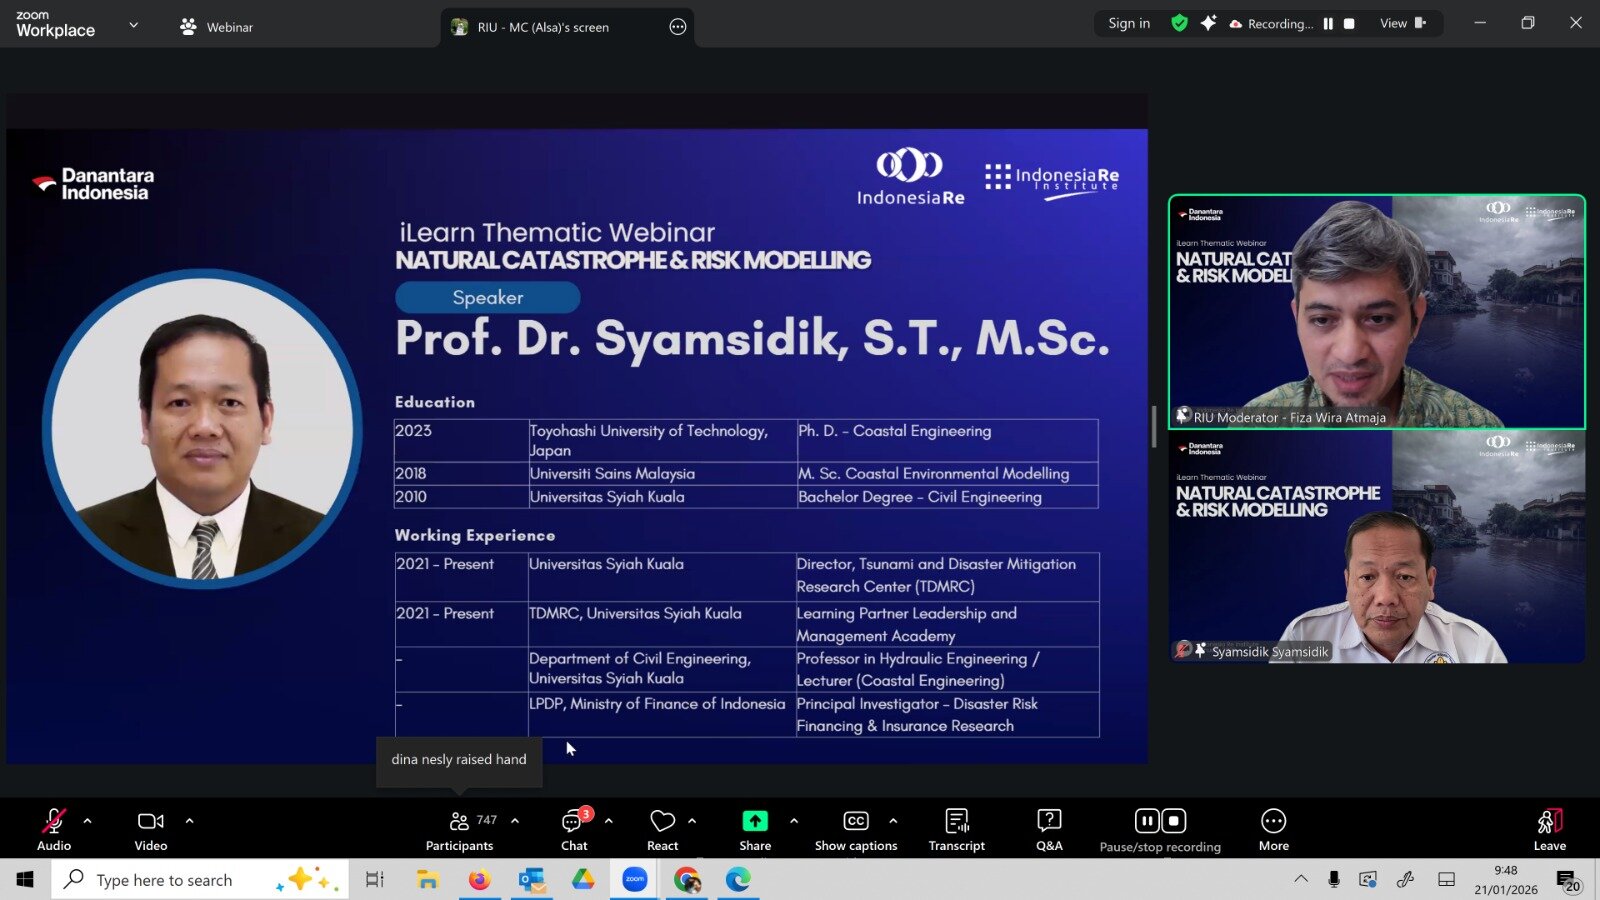
Task: Open the Participants list
Action: point(459,829)
